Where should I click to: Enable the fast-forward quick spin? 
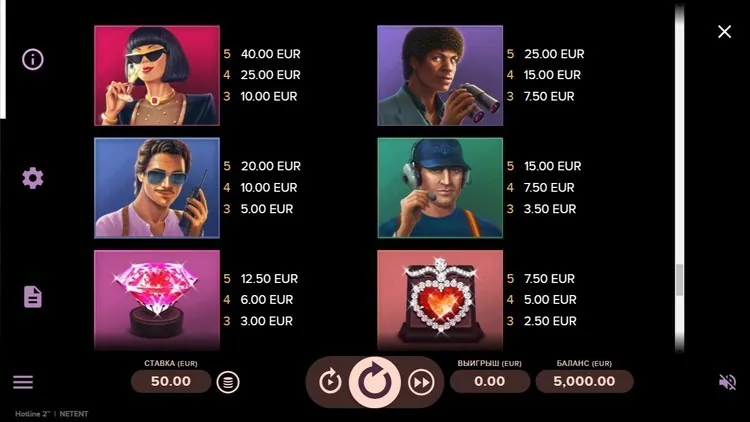pyautogui.click(x=421, y=382)
